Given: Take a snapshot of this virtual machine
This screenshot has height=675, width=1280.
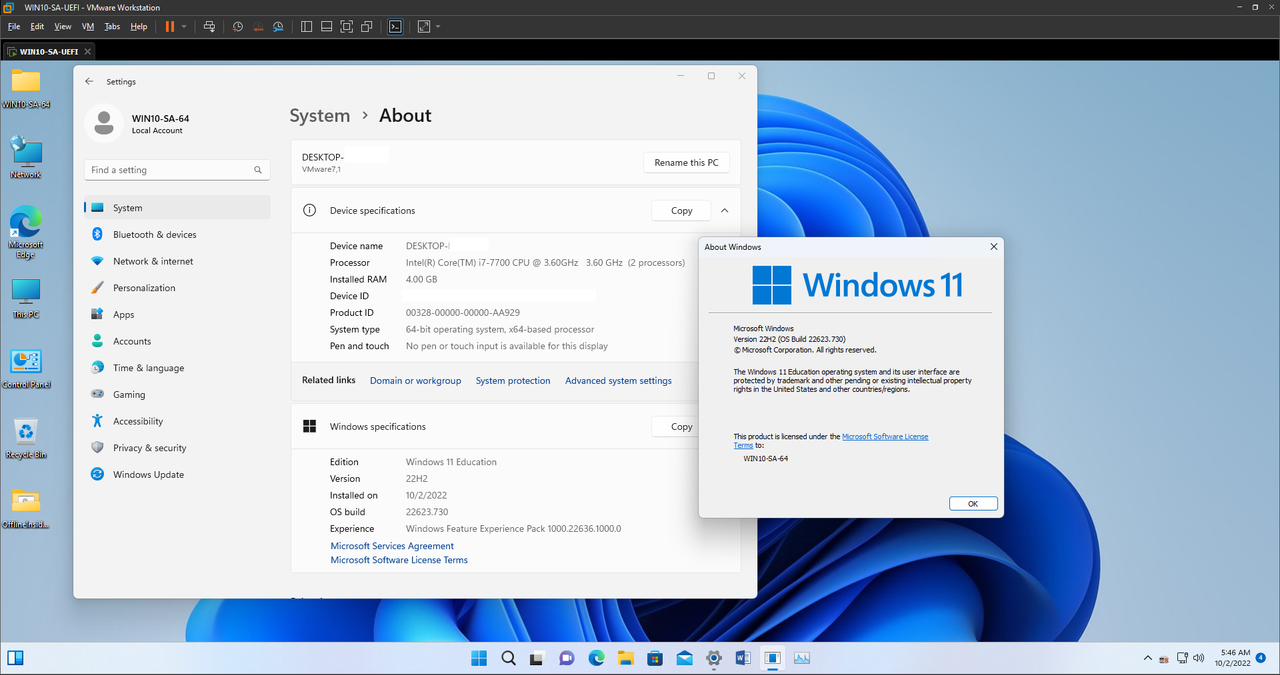Looking at the screenshot, I should coord(237,26).
